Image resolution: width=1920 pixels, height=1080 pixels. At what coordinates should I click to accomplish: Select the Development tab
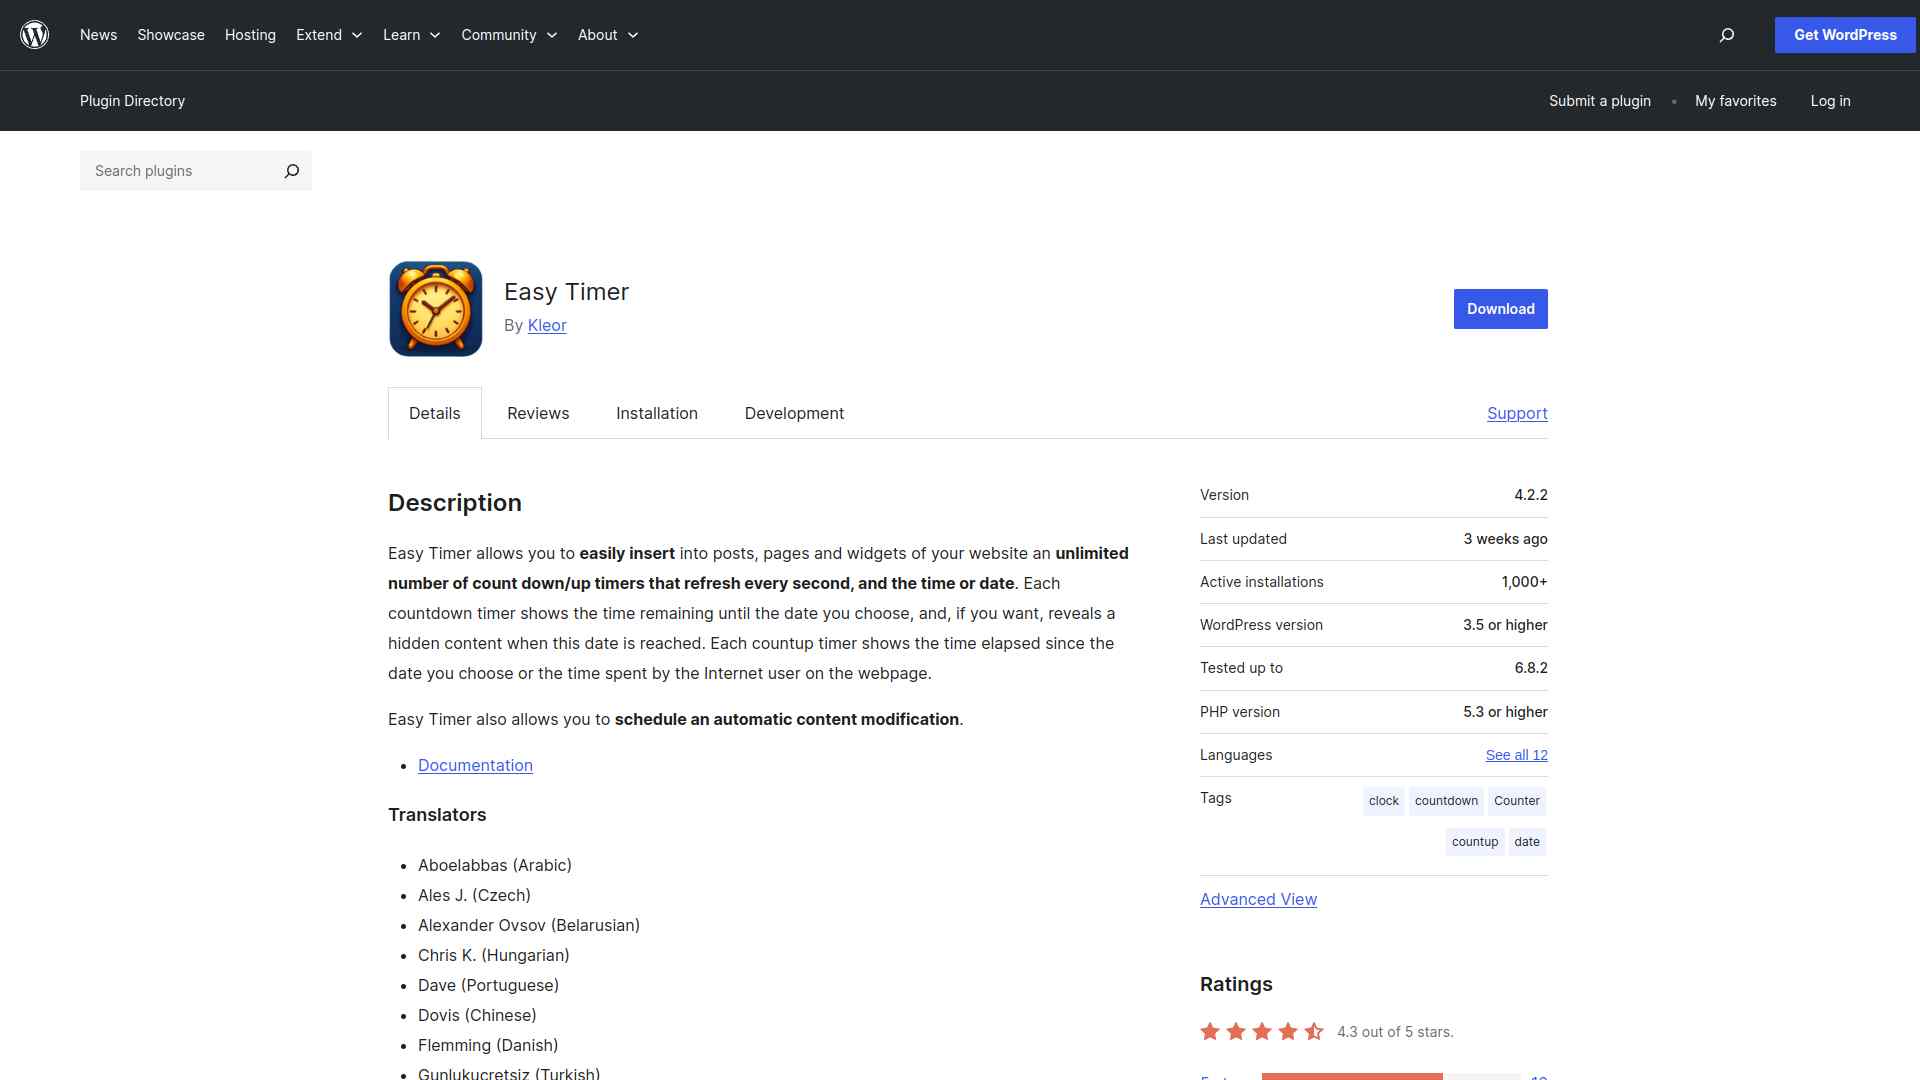click(794, 413)
